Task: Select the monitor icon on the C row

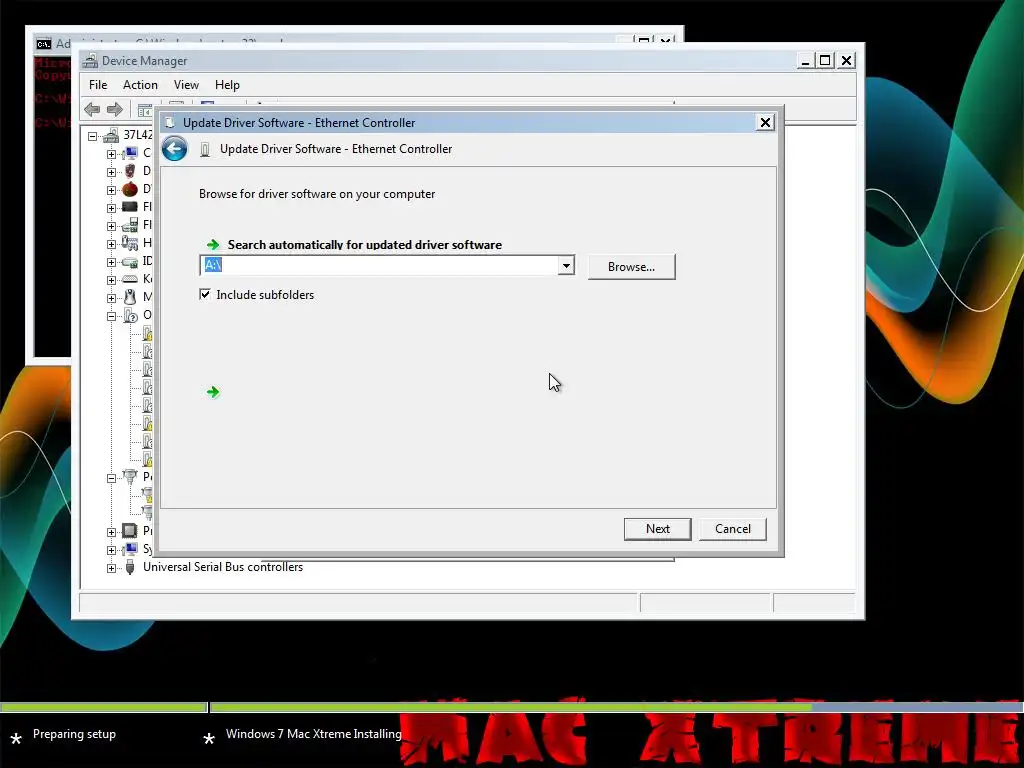Action: click(x=130, y=153)
